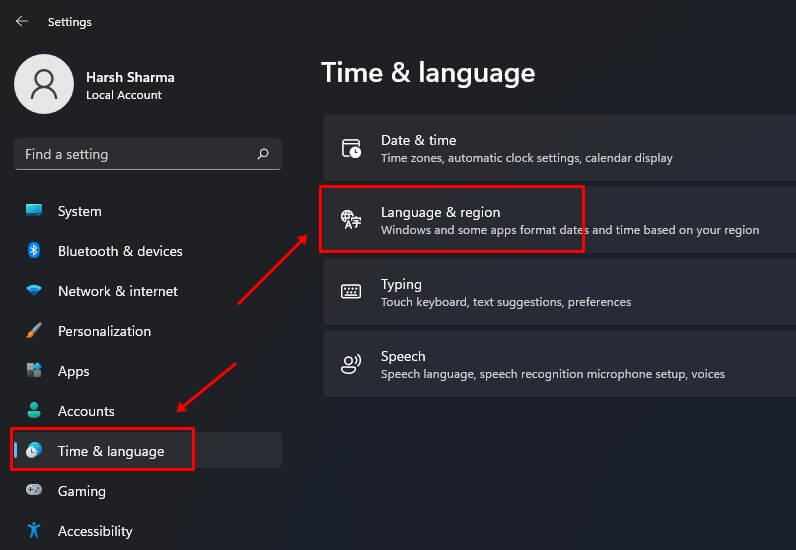This screenshot has width=796, height=550.
Task: Click the Language & region globe icon
Action: (x=351, y=219)
